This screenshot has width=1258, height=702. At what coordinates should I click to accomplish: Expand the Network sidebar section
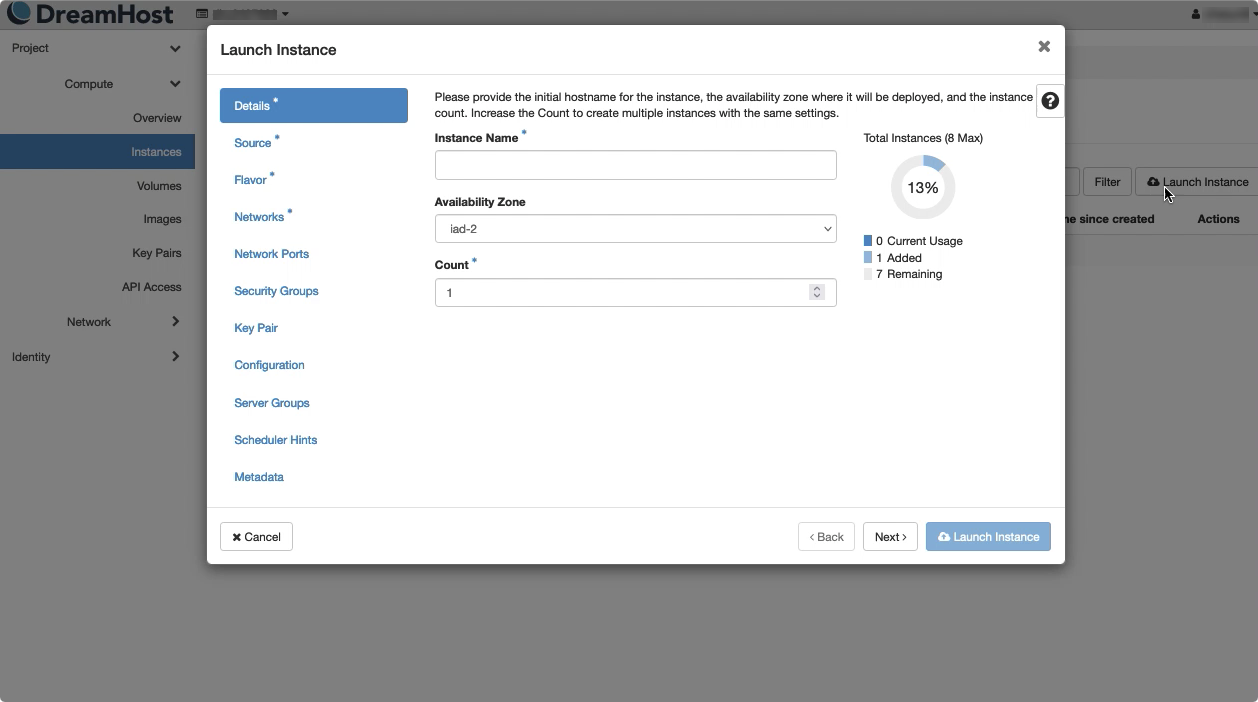(x=175, y=322)
